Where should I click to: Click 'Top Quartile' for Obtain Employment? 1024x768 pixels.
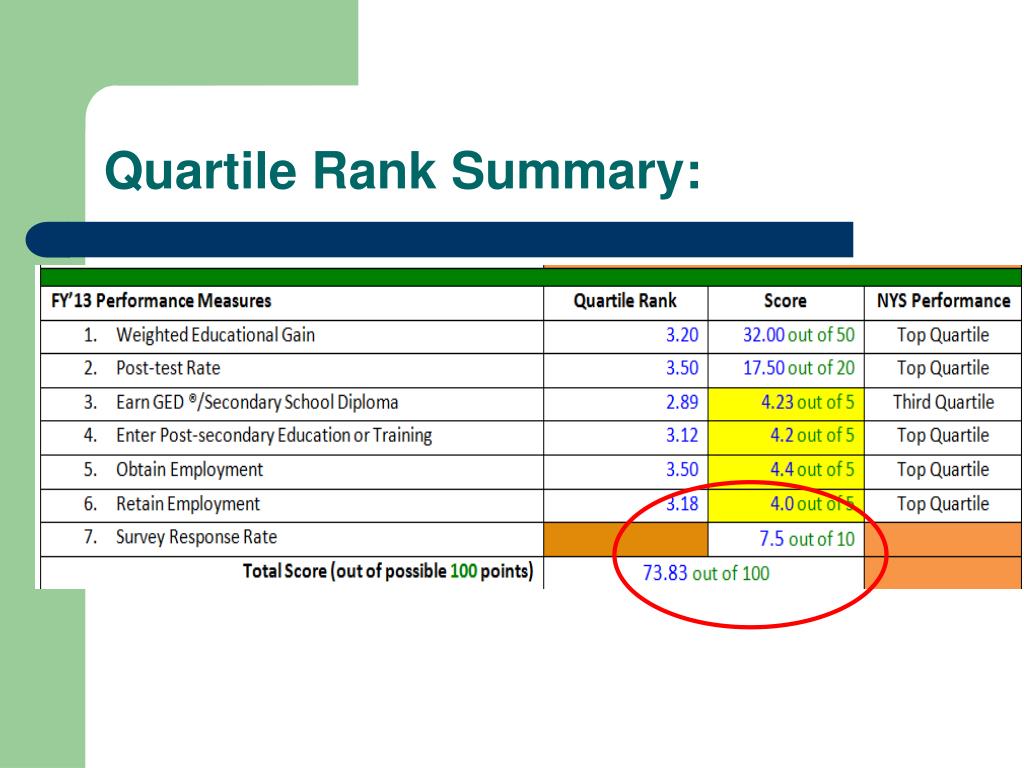click(x=943, y=470)
